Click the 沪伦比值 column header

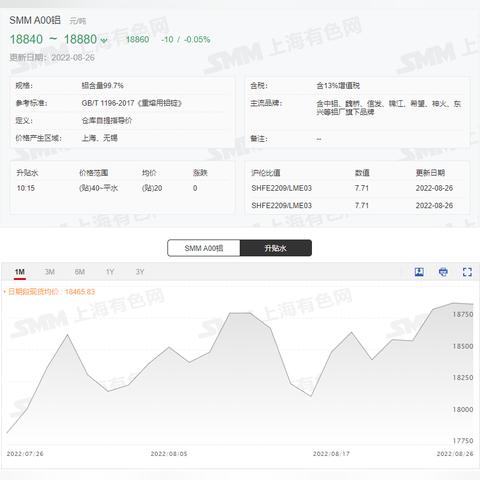tap(266, 173)
